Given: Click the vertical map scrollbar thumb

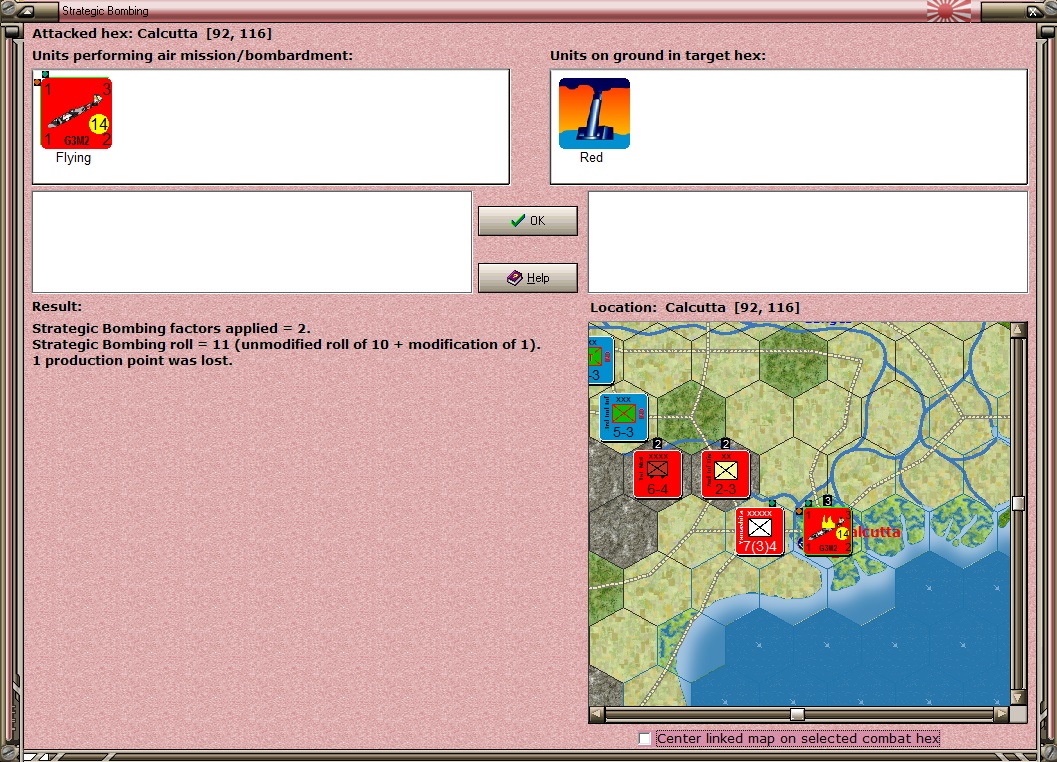Looking at the screenshot, I should (x=1018, y=503).
